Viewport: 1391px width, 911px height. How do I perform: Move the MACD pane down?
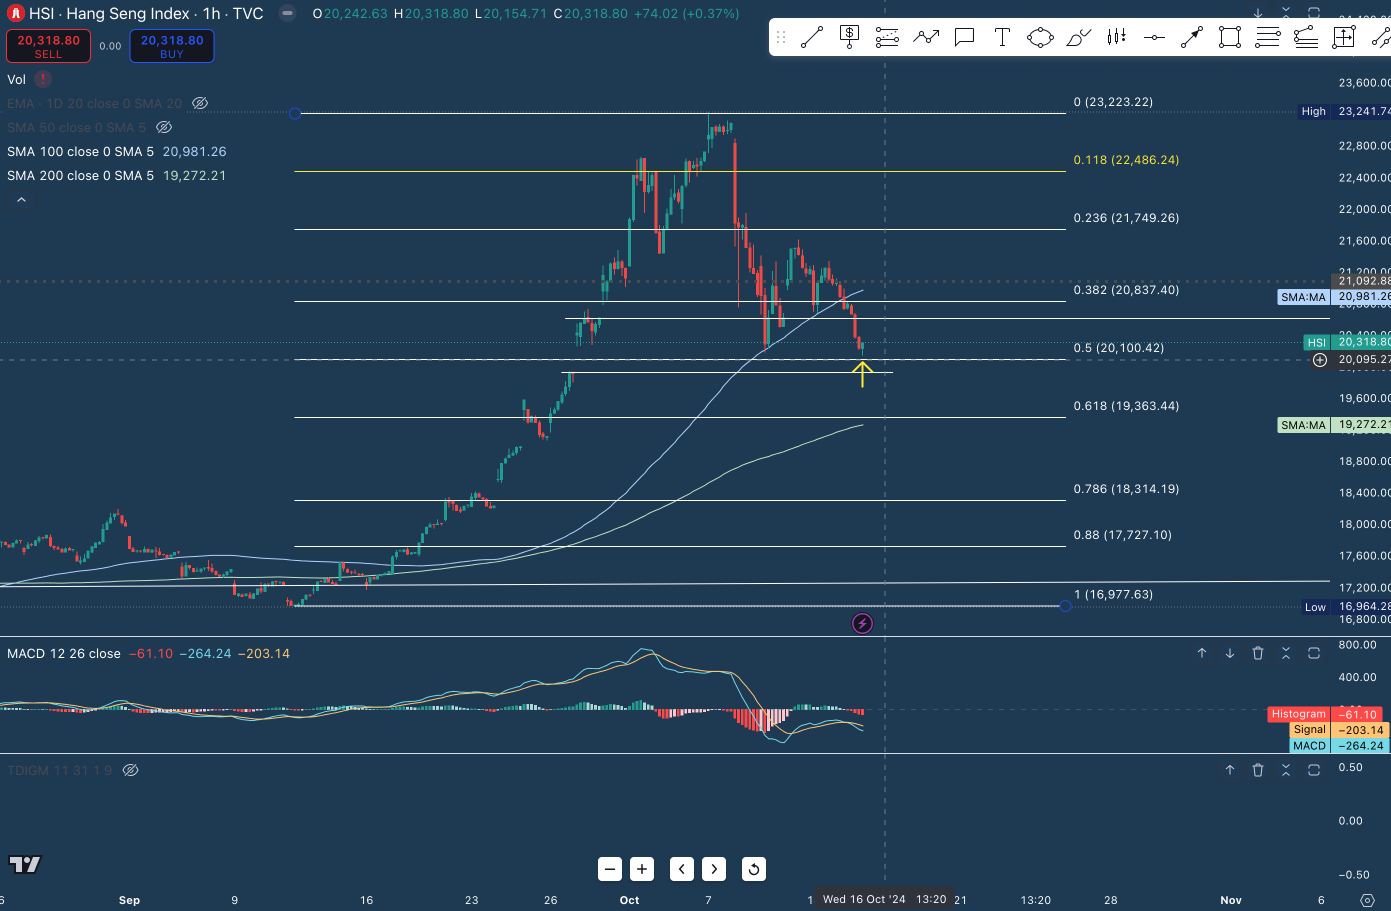tap(1230, 653)
